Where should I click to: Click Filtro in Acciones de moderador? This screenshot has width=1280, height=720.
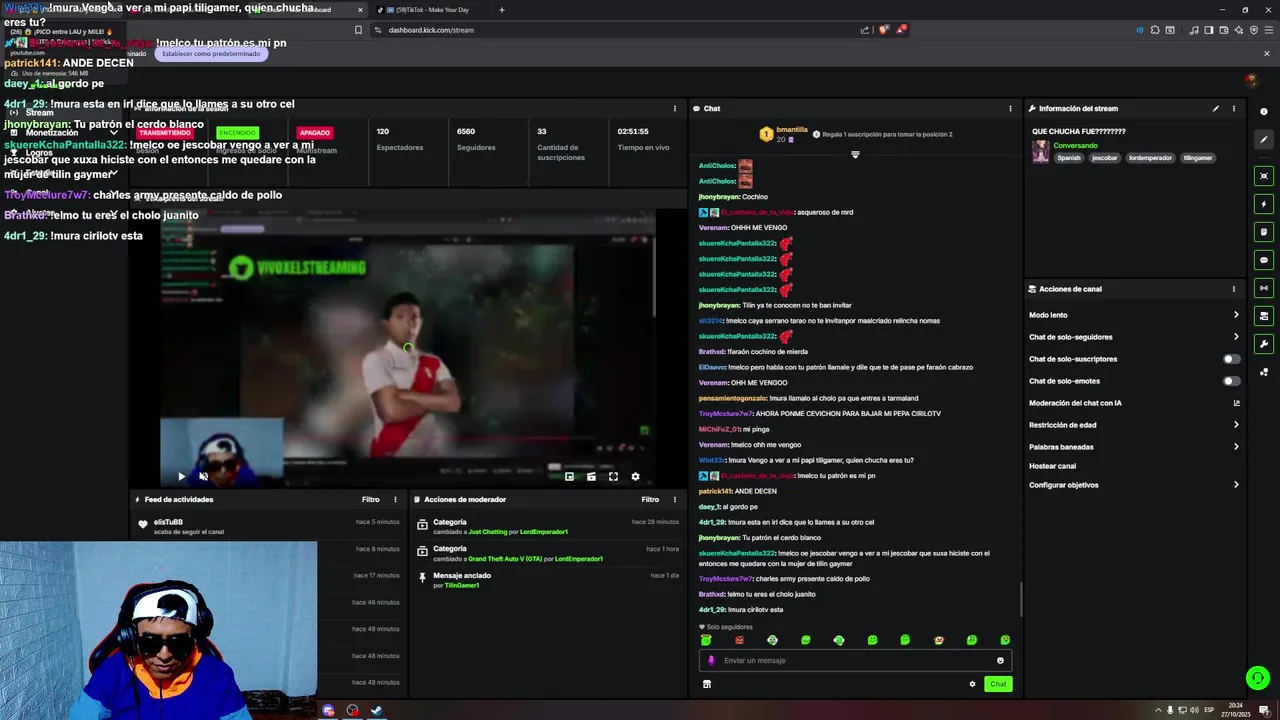point(650,499)
